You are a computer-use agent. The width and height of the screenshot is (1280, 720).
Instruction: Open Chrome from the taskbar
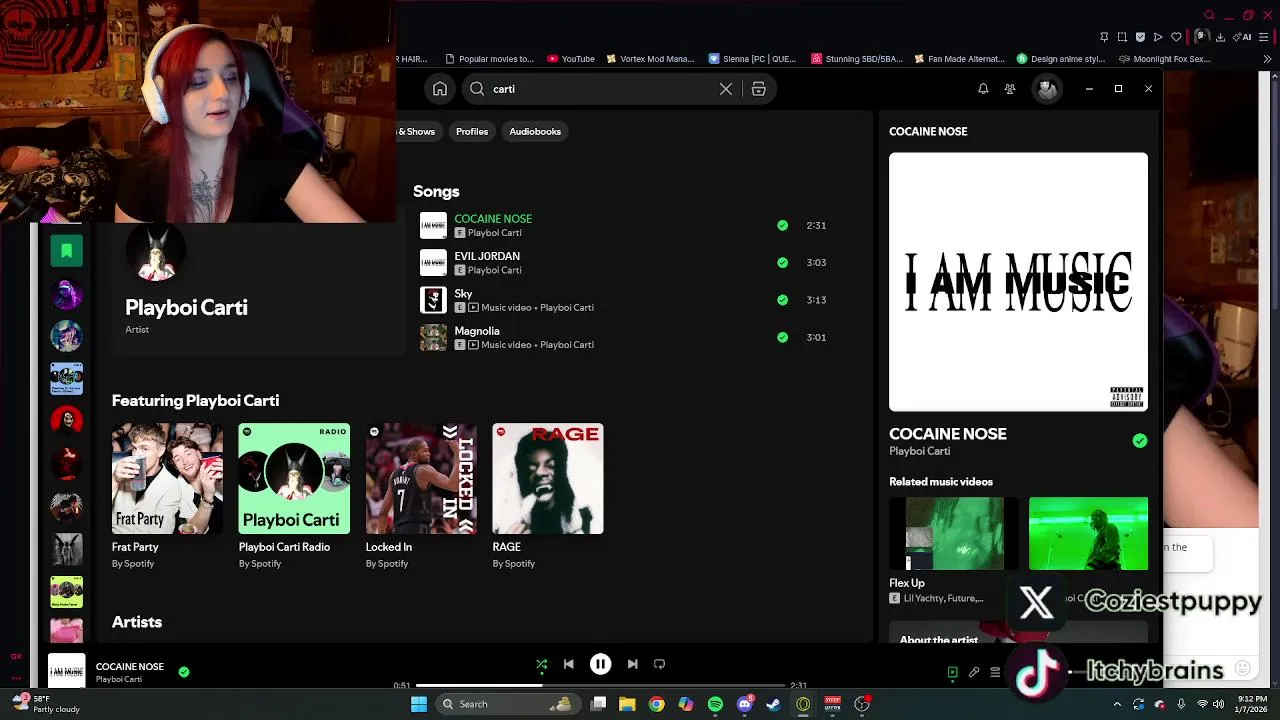pyautogui.click(x=656, y=704)
